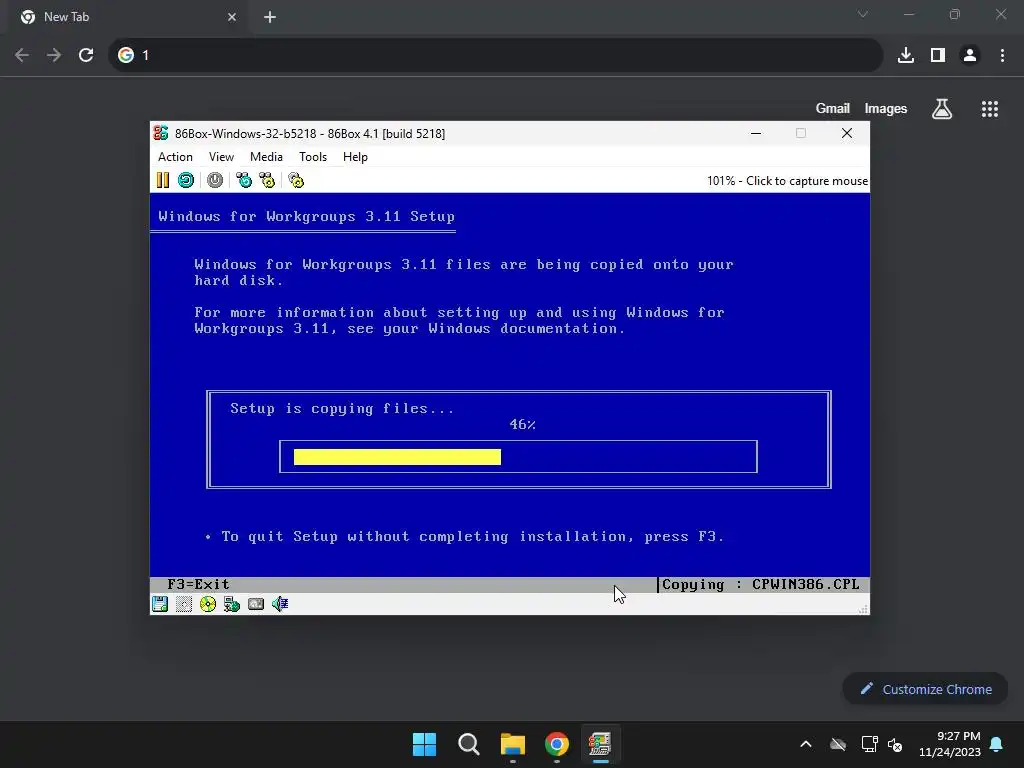Click the yellow setup progress bar
Screen dimensions: 1024x768
click(397, 456)
